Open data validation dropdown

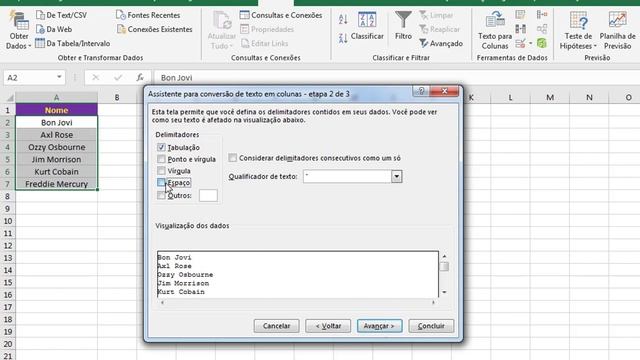coord(530,43)
